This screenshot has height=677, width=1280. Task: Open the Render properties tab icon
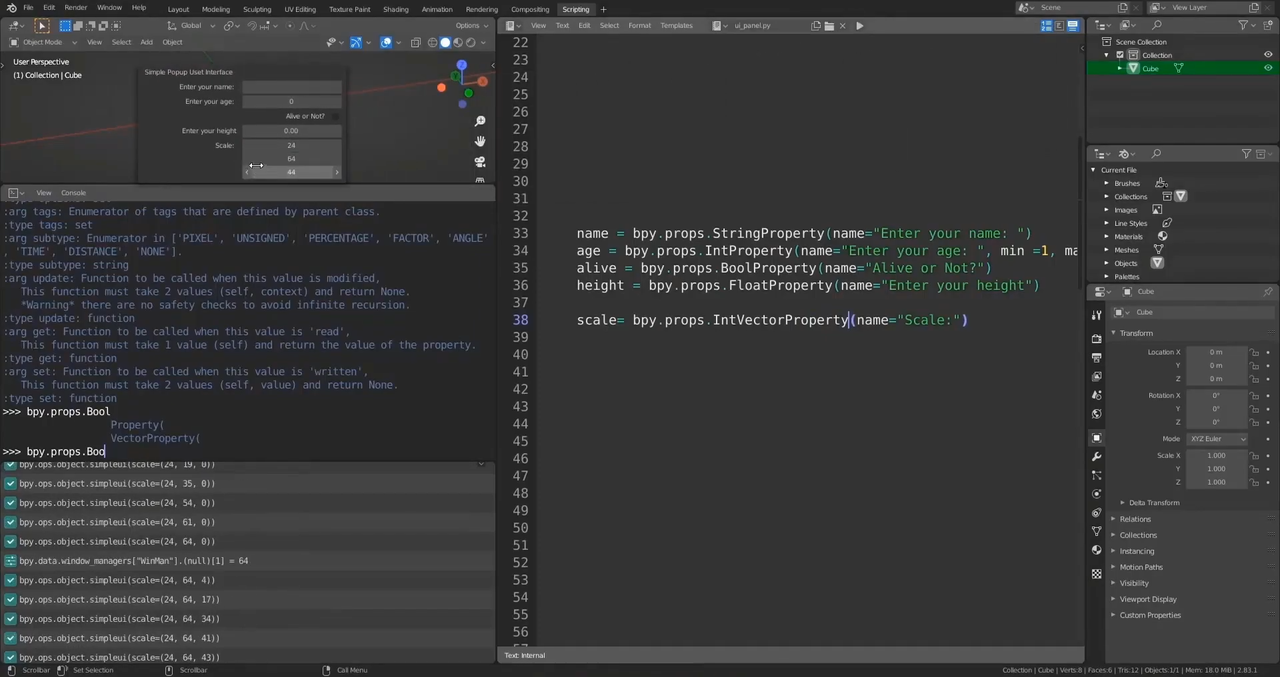coord(1097,339)
